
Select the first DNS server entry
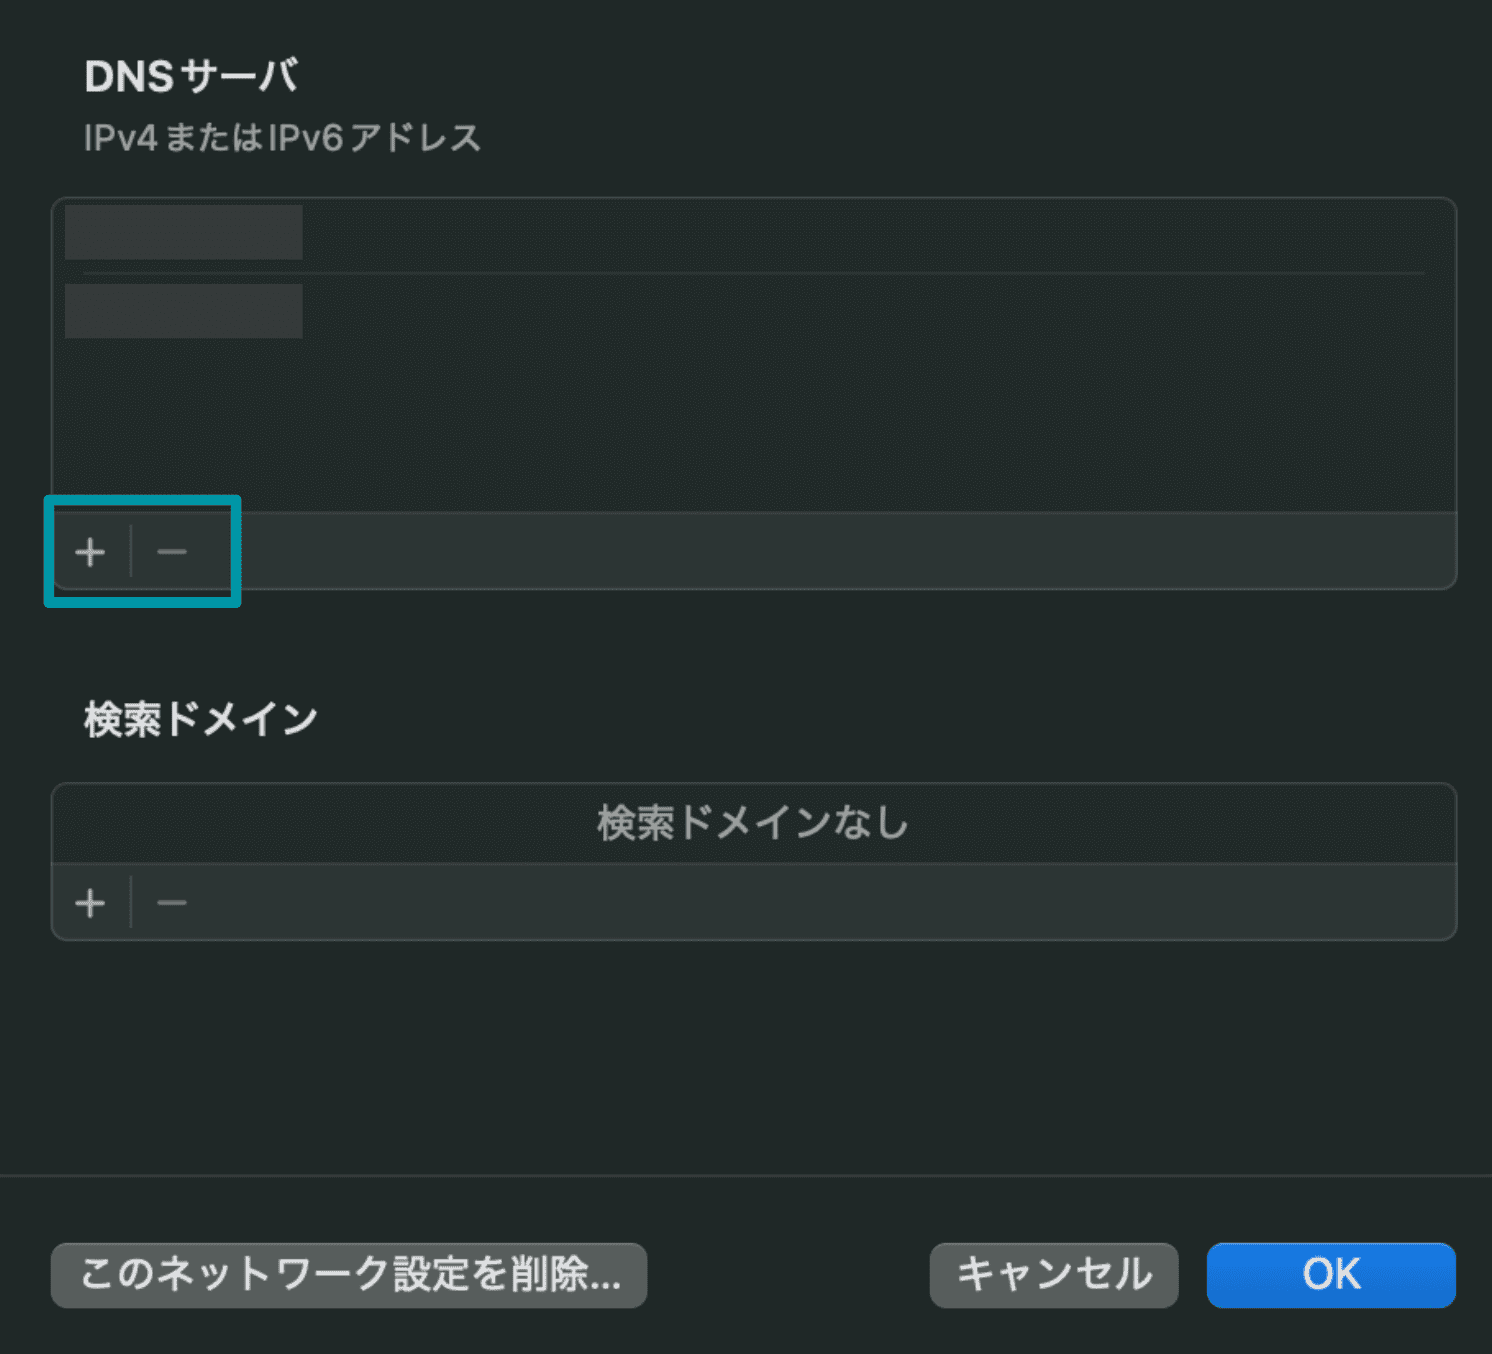point(184,233)
